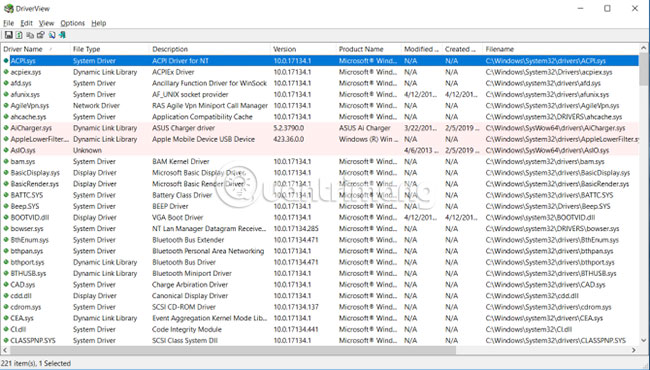Click the 'ASUS Ai Charger' product name cell
Image resolution: width=650 pixels, height=370 pixels.
click(364, 128)
